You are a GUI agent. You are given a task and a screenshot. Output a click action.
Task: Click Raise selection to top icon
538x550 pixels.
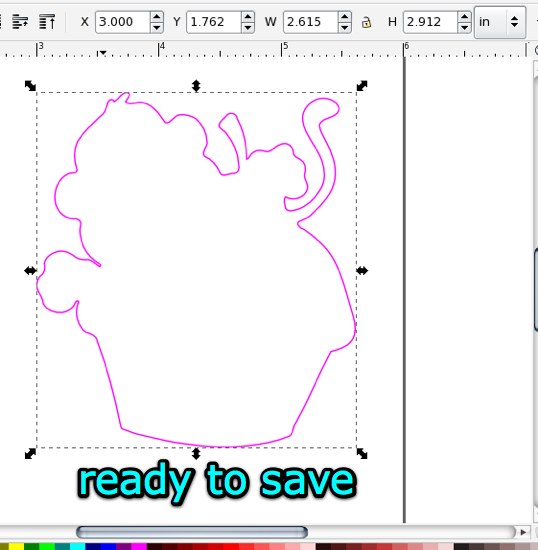(47, 22)
